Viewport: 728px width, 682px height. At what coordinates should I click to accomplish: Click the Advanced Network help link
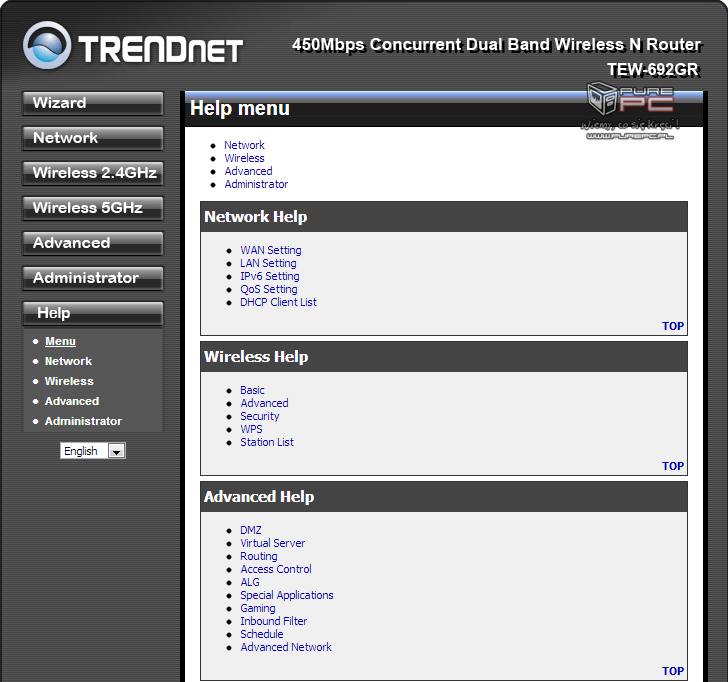pyautogui.click(x=286, y=647)
